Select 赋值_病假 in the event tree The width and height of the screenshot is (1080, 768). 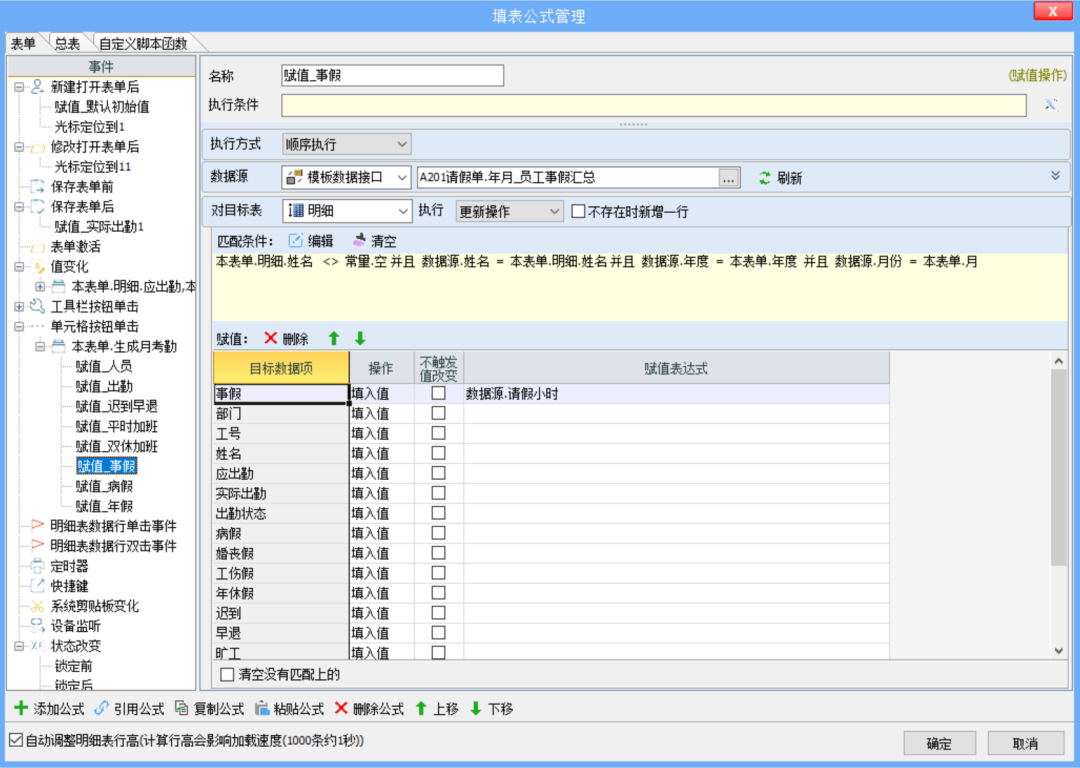click(x=104, y=486)
